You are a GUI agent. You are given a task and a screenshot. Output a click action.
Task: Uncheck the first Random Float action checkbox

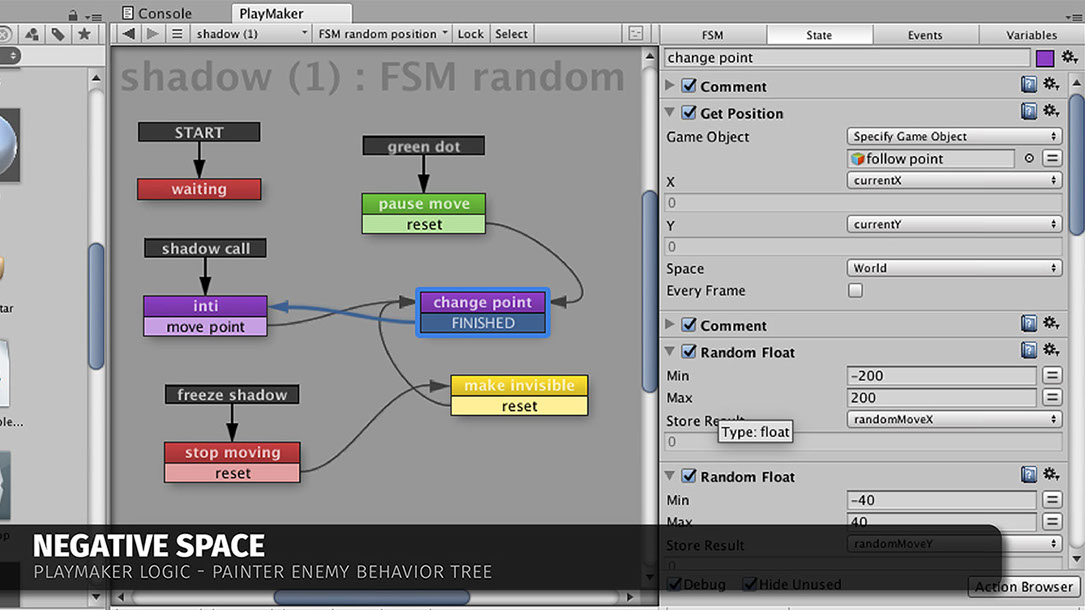click(x=689, y=352)
